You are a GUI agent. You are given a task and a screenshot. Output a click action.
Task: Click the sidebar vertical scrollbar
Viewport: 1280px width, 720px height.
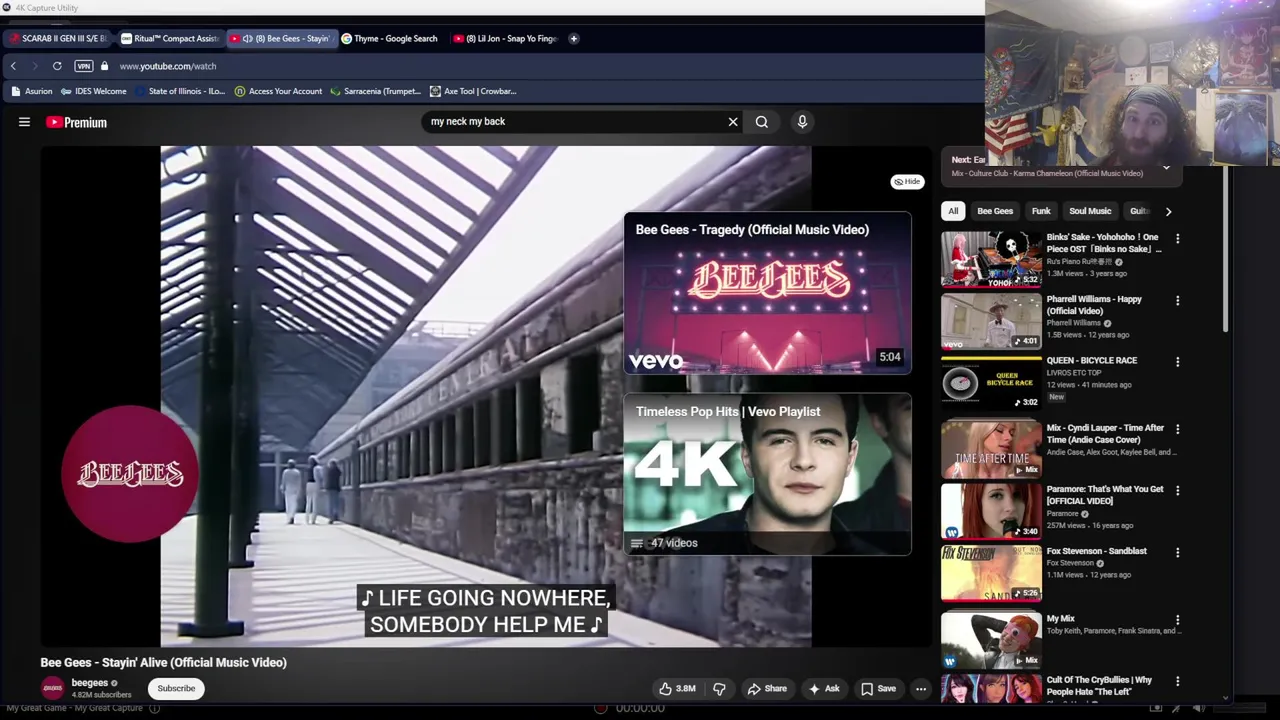[1226, 250]
